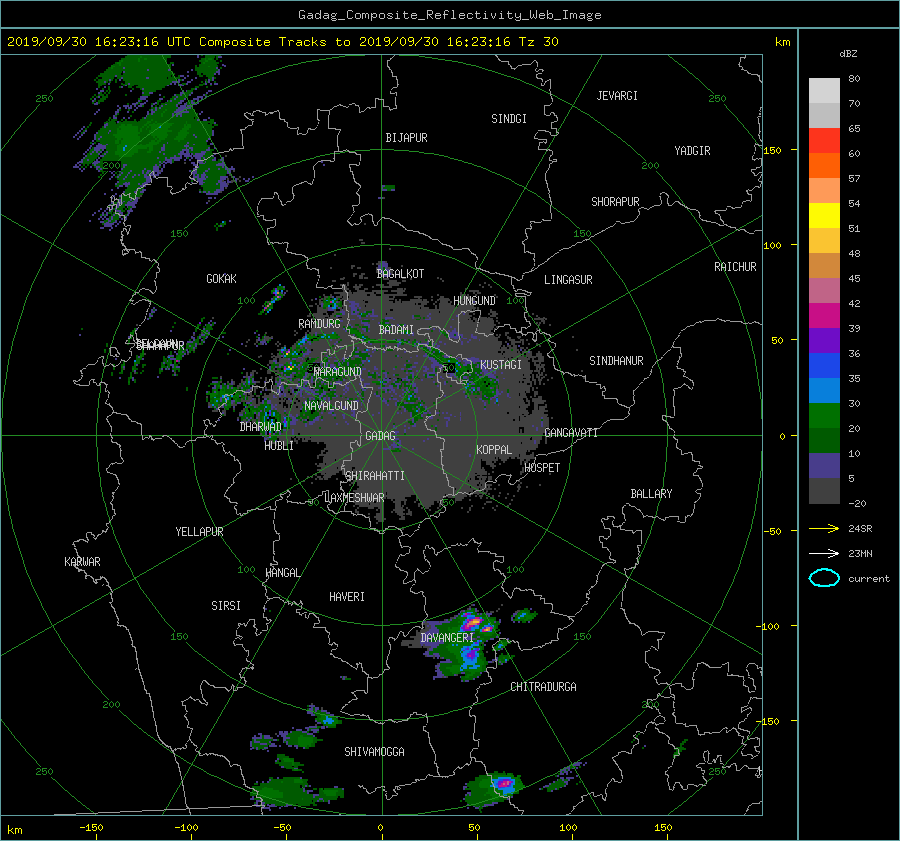Click the RAICHUR city label

point(735,267)
